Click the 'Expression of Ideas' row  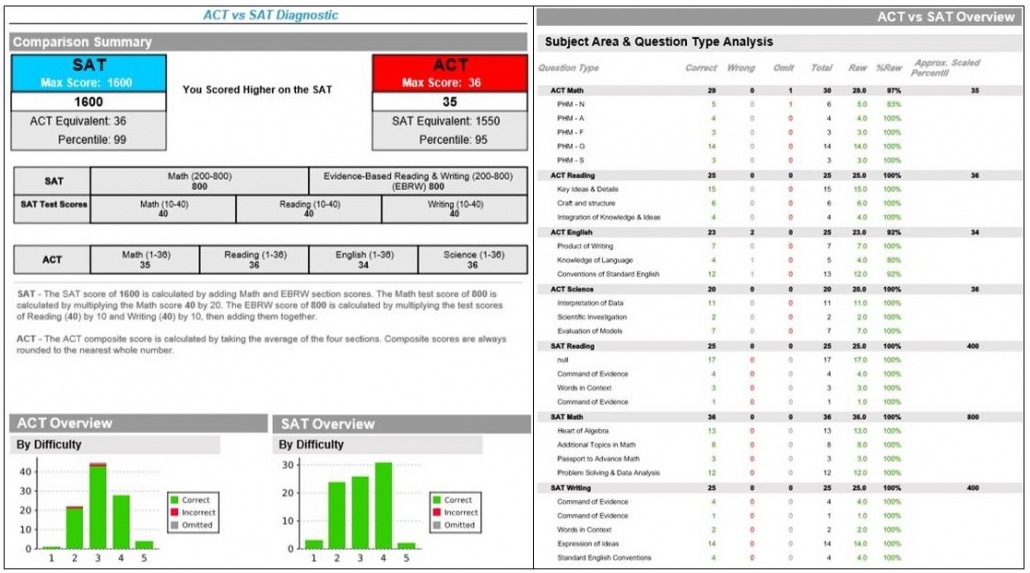pyautogui.click(x=779, y=544)
